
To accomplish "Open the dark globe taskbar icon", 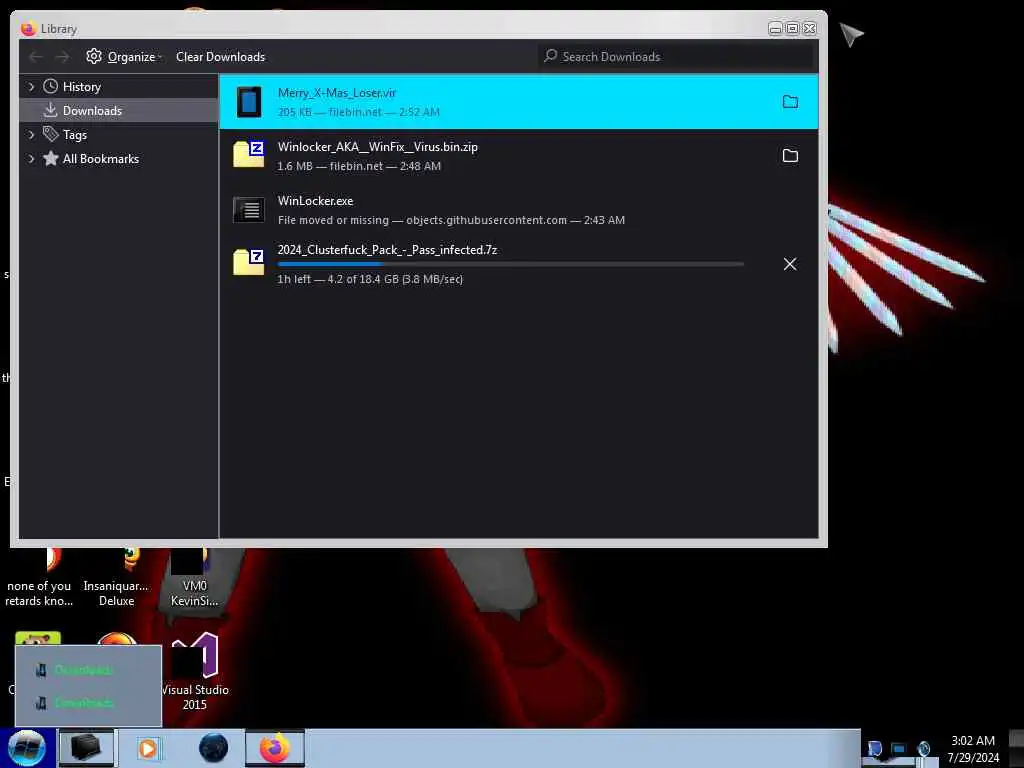I will [214, 748].
